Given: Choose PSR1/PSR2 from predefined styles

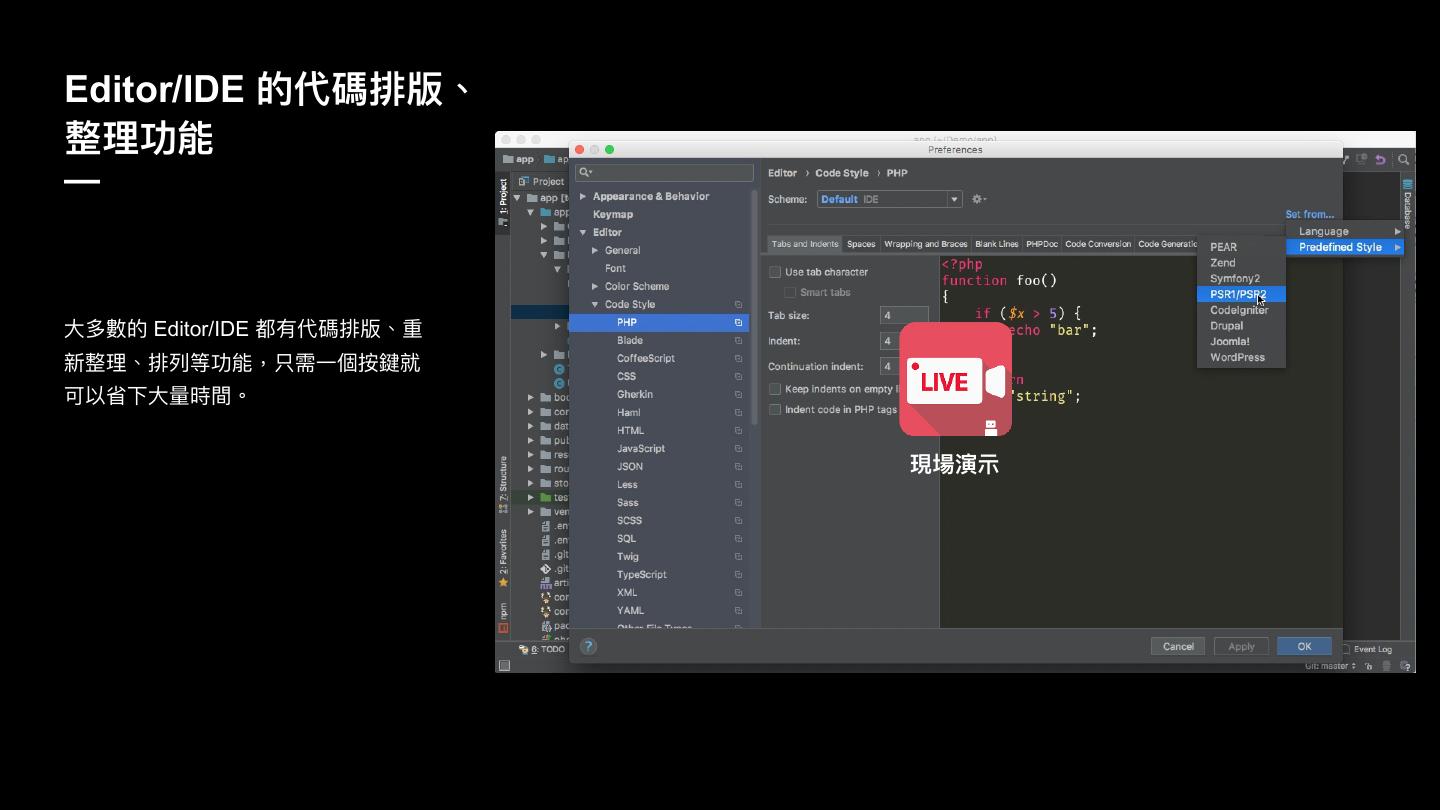Looking at the screenshot, I should (x=1238, y=294).
